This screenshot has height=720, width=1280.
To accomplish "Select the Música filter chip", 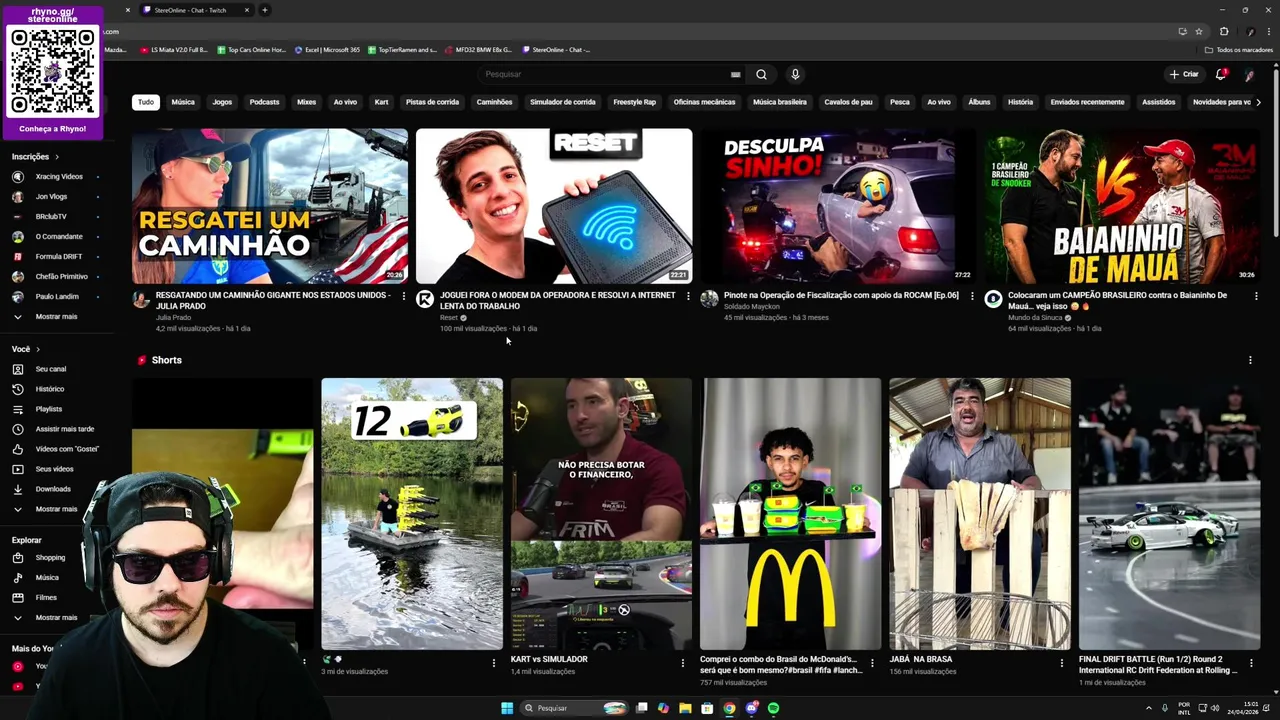I will (183, 102).
